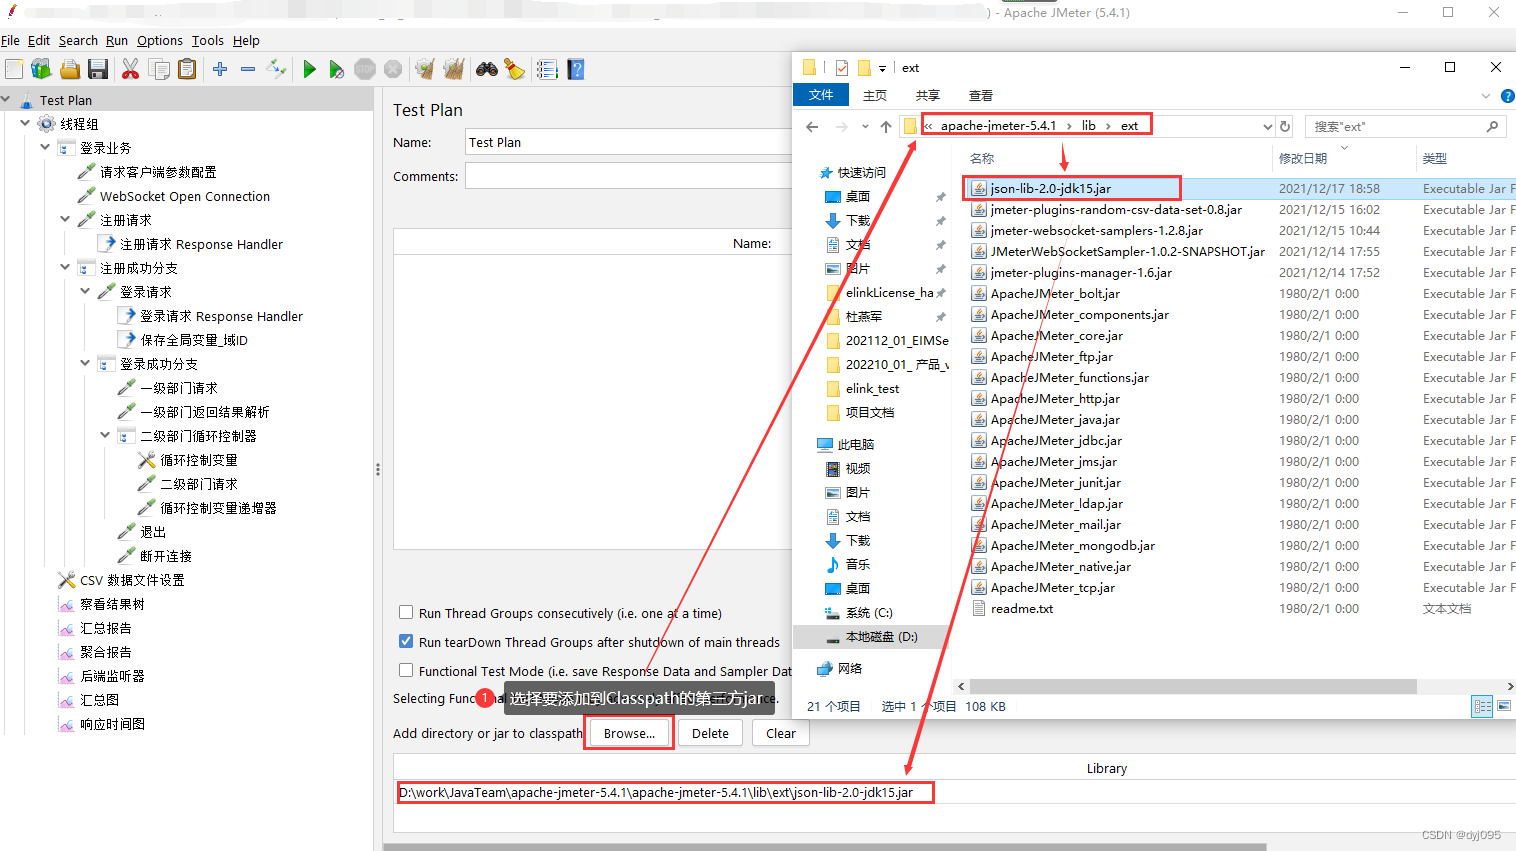The image size is (1516, 851).
Task: Enable Functional Test Mode checkbox
Action: pos(406,671)
